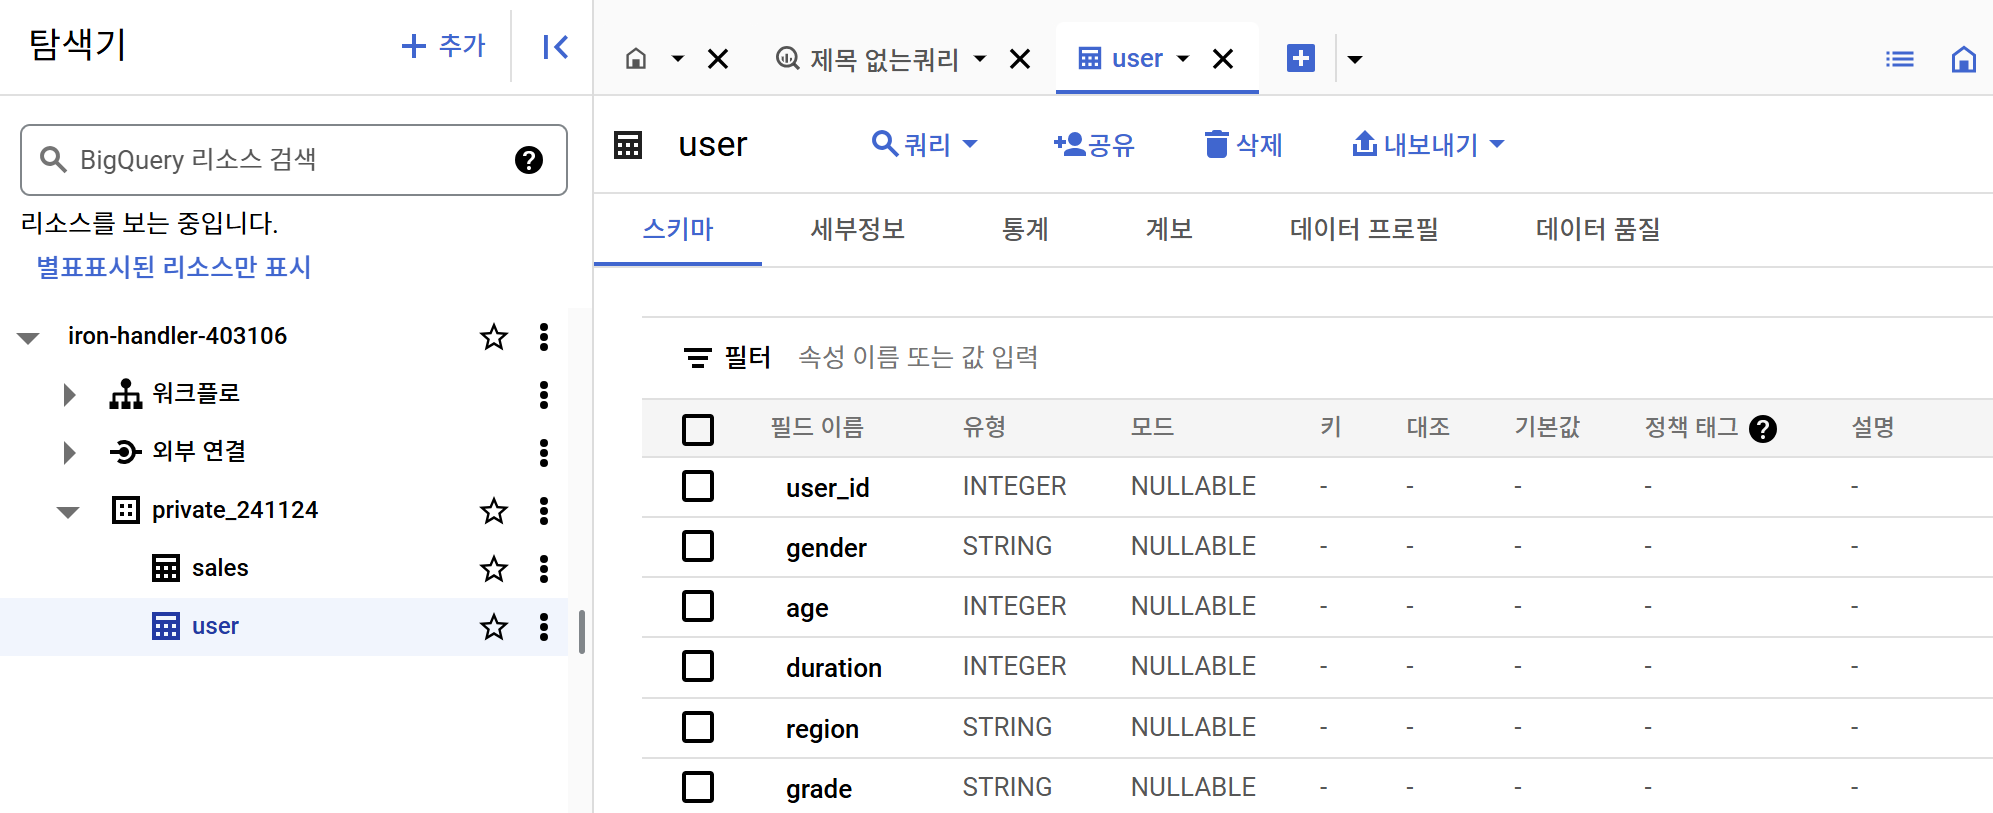Open the dropdown arrow beside the new-tab button

click(1355, 59)
